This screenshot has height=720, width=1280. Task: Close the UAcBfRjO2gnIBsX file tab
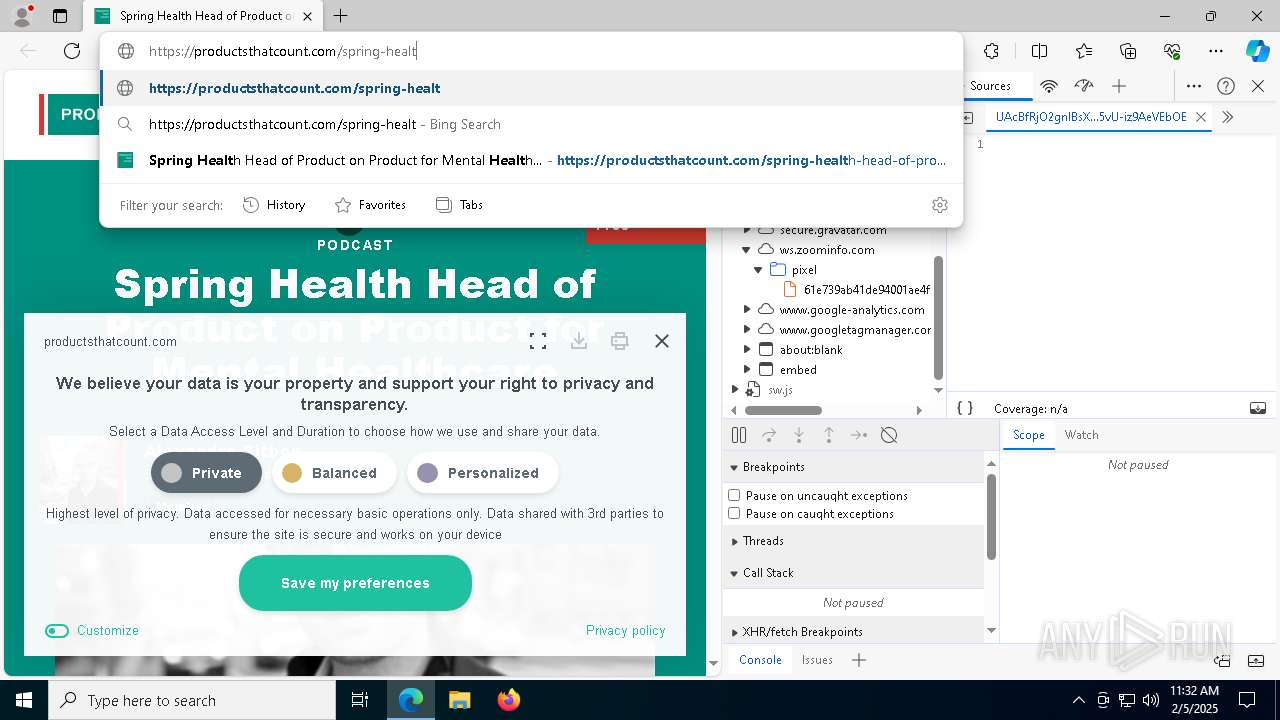click(1201, 117)
